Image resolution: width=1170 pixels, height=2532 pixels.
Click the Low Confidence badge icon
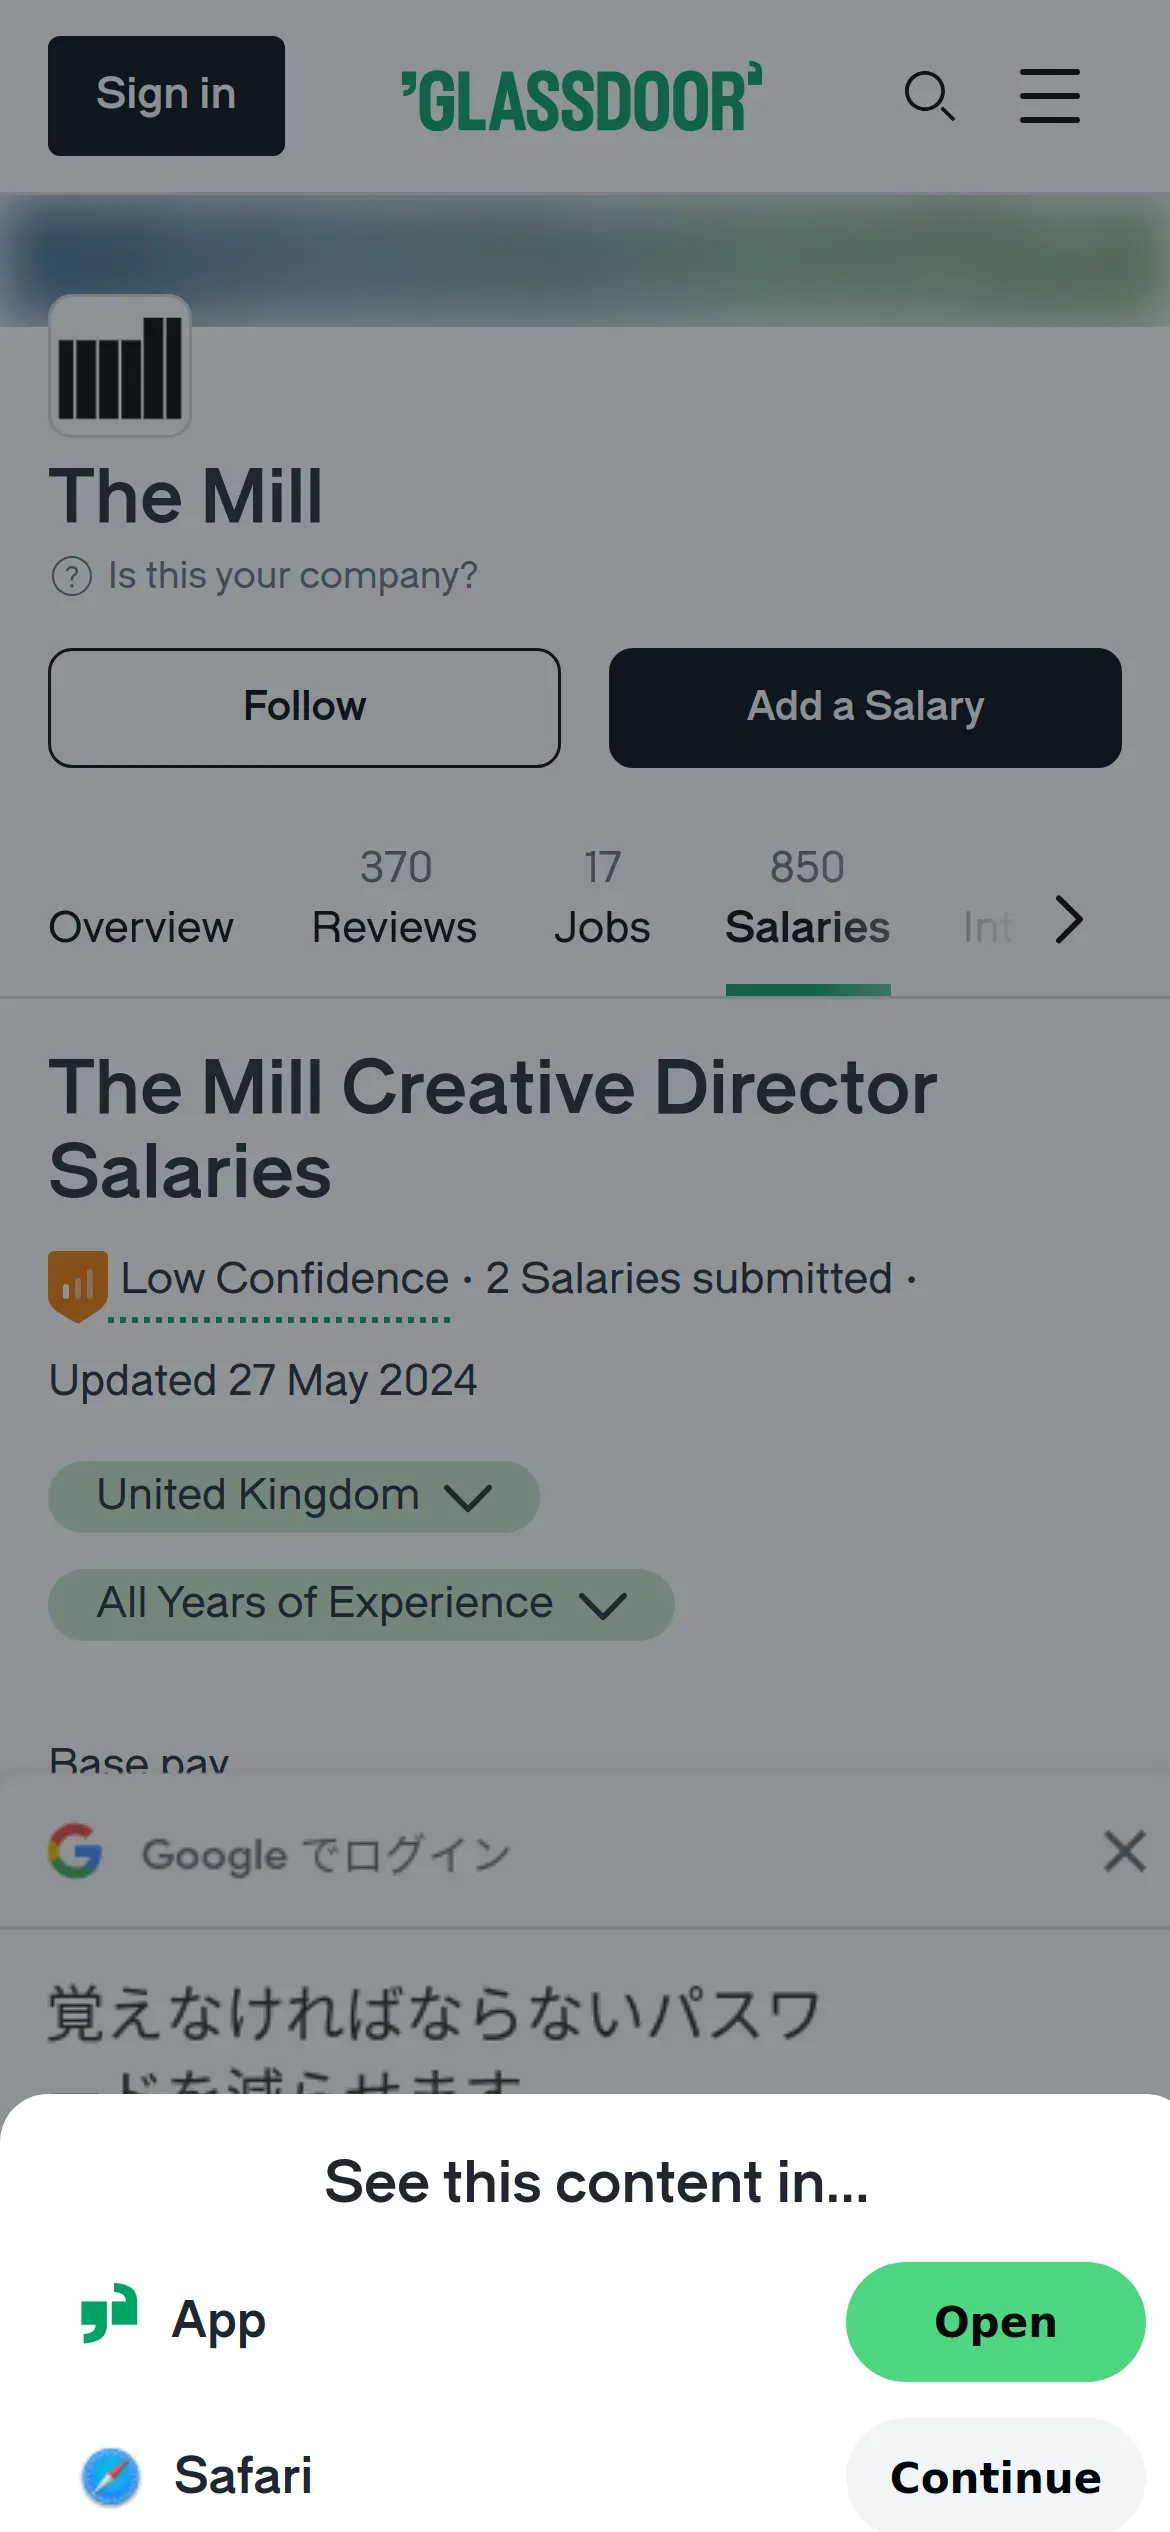[x=78, y=1284]
